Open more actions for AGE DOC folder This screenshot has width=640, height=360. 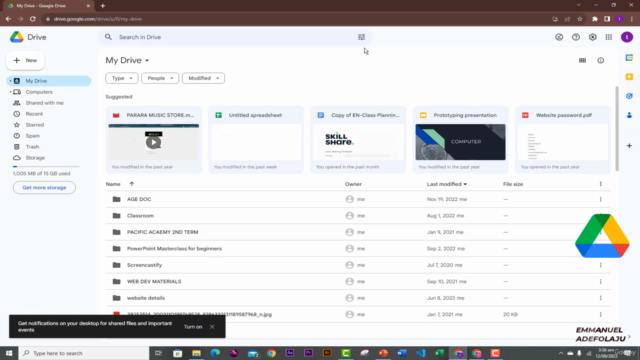(x=600, y=199)
